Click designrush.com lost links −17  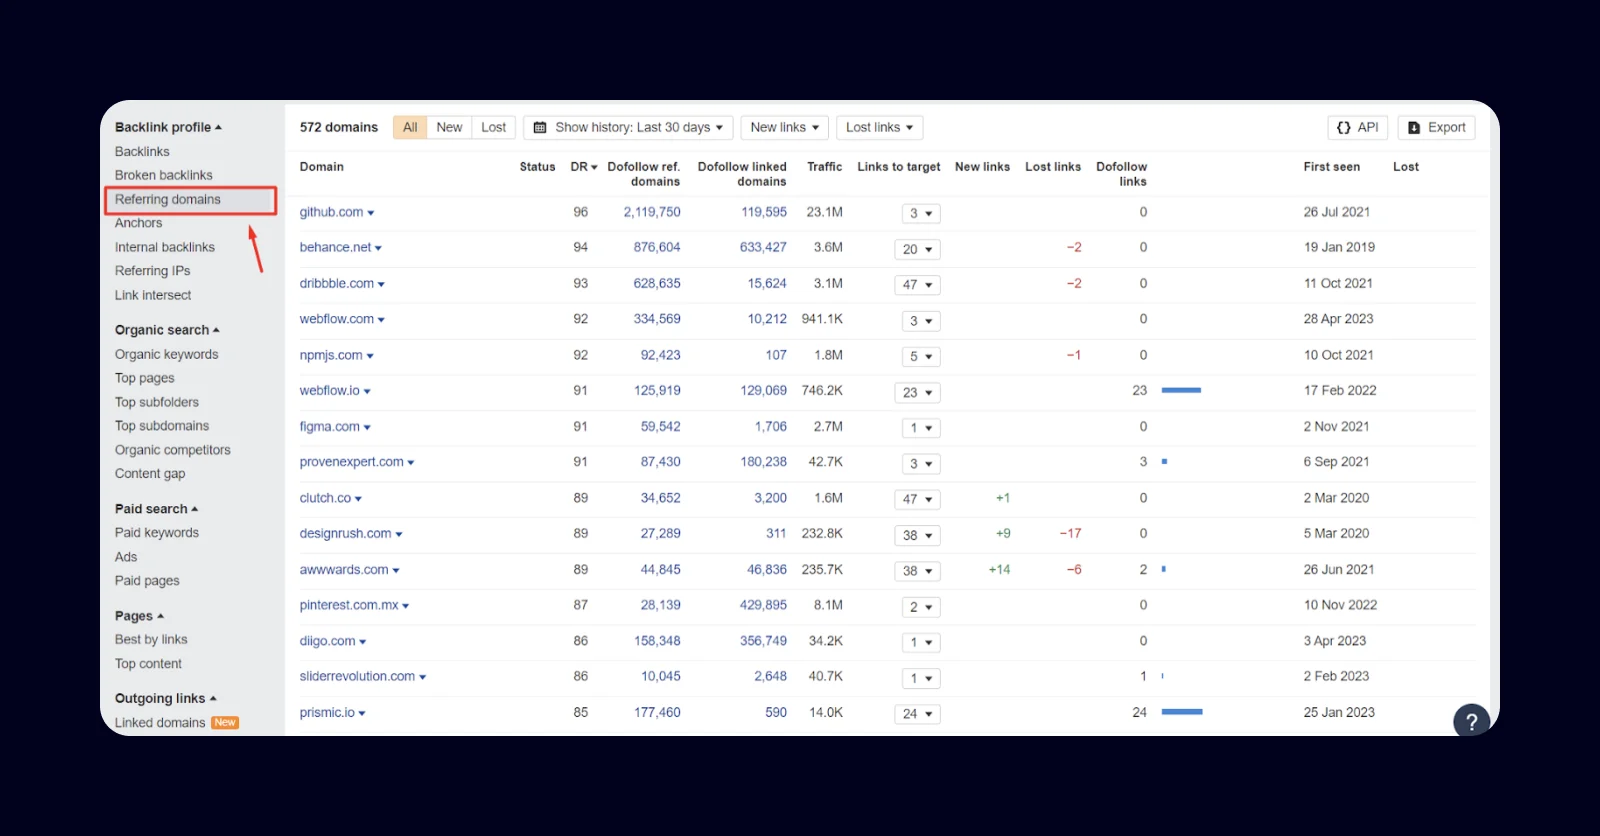coord(1070,534)
